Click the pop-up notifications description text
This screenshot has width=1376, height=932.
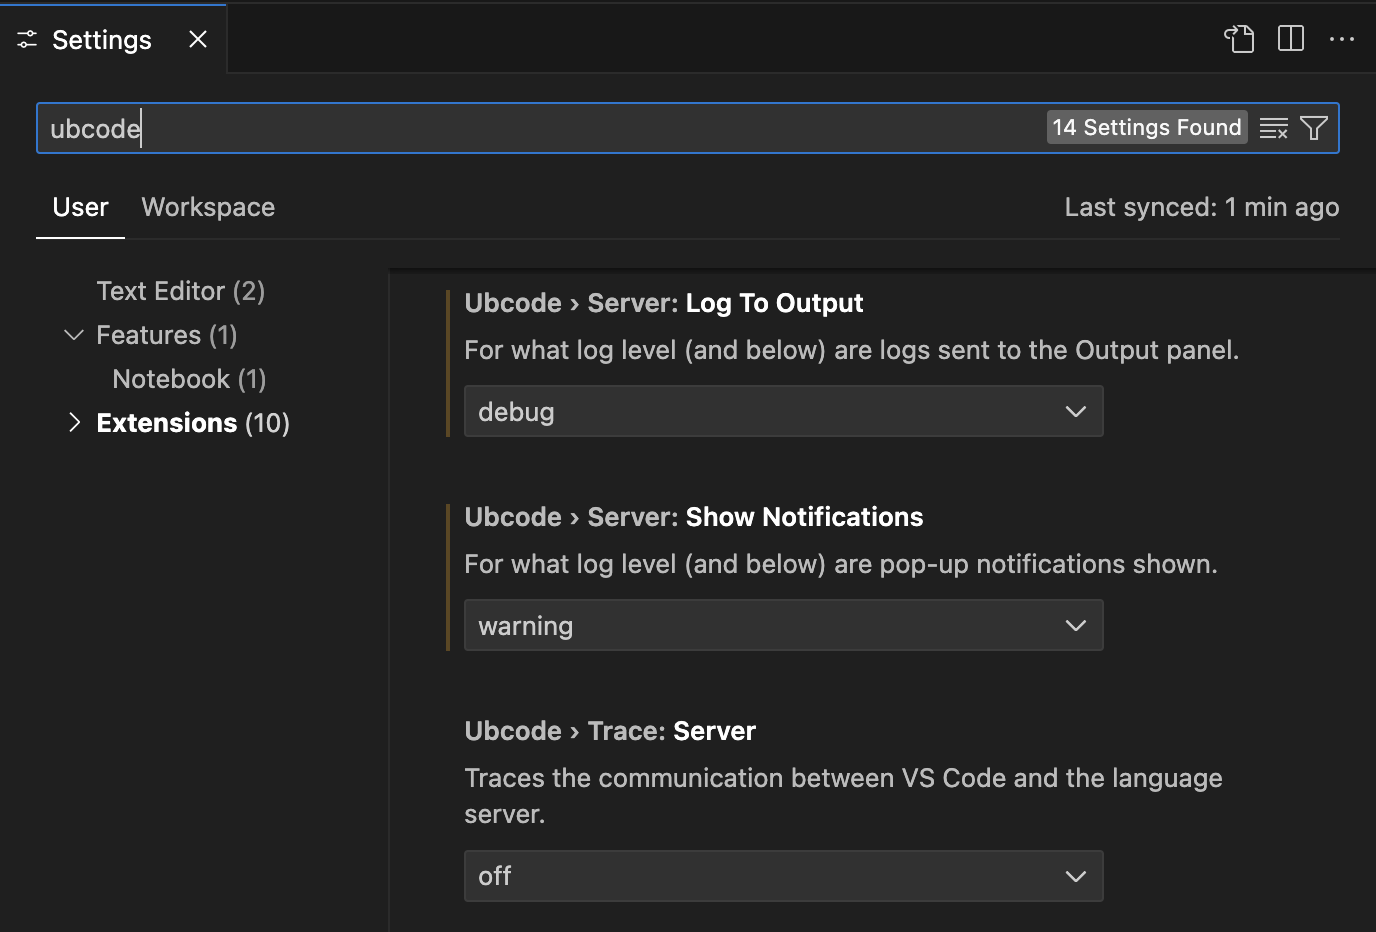(841, 564)
